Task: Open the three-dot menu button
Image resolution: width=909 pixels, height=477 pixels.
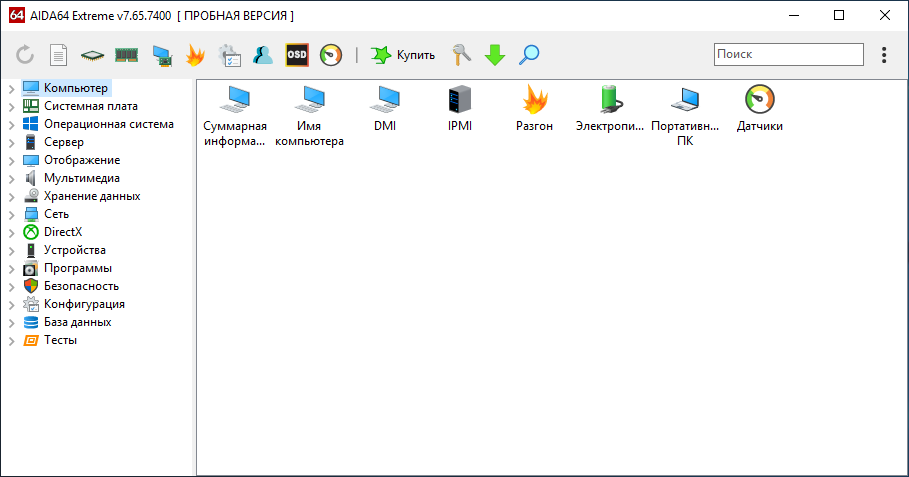Action: [x=884, y=55]
